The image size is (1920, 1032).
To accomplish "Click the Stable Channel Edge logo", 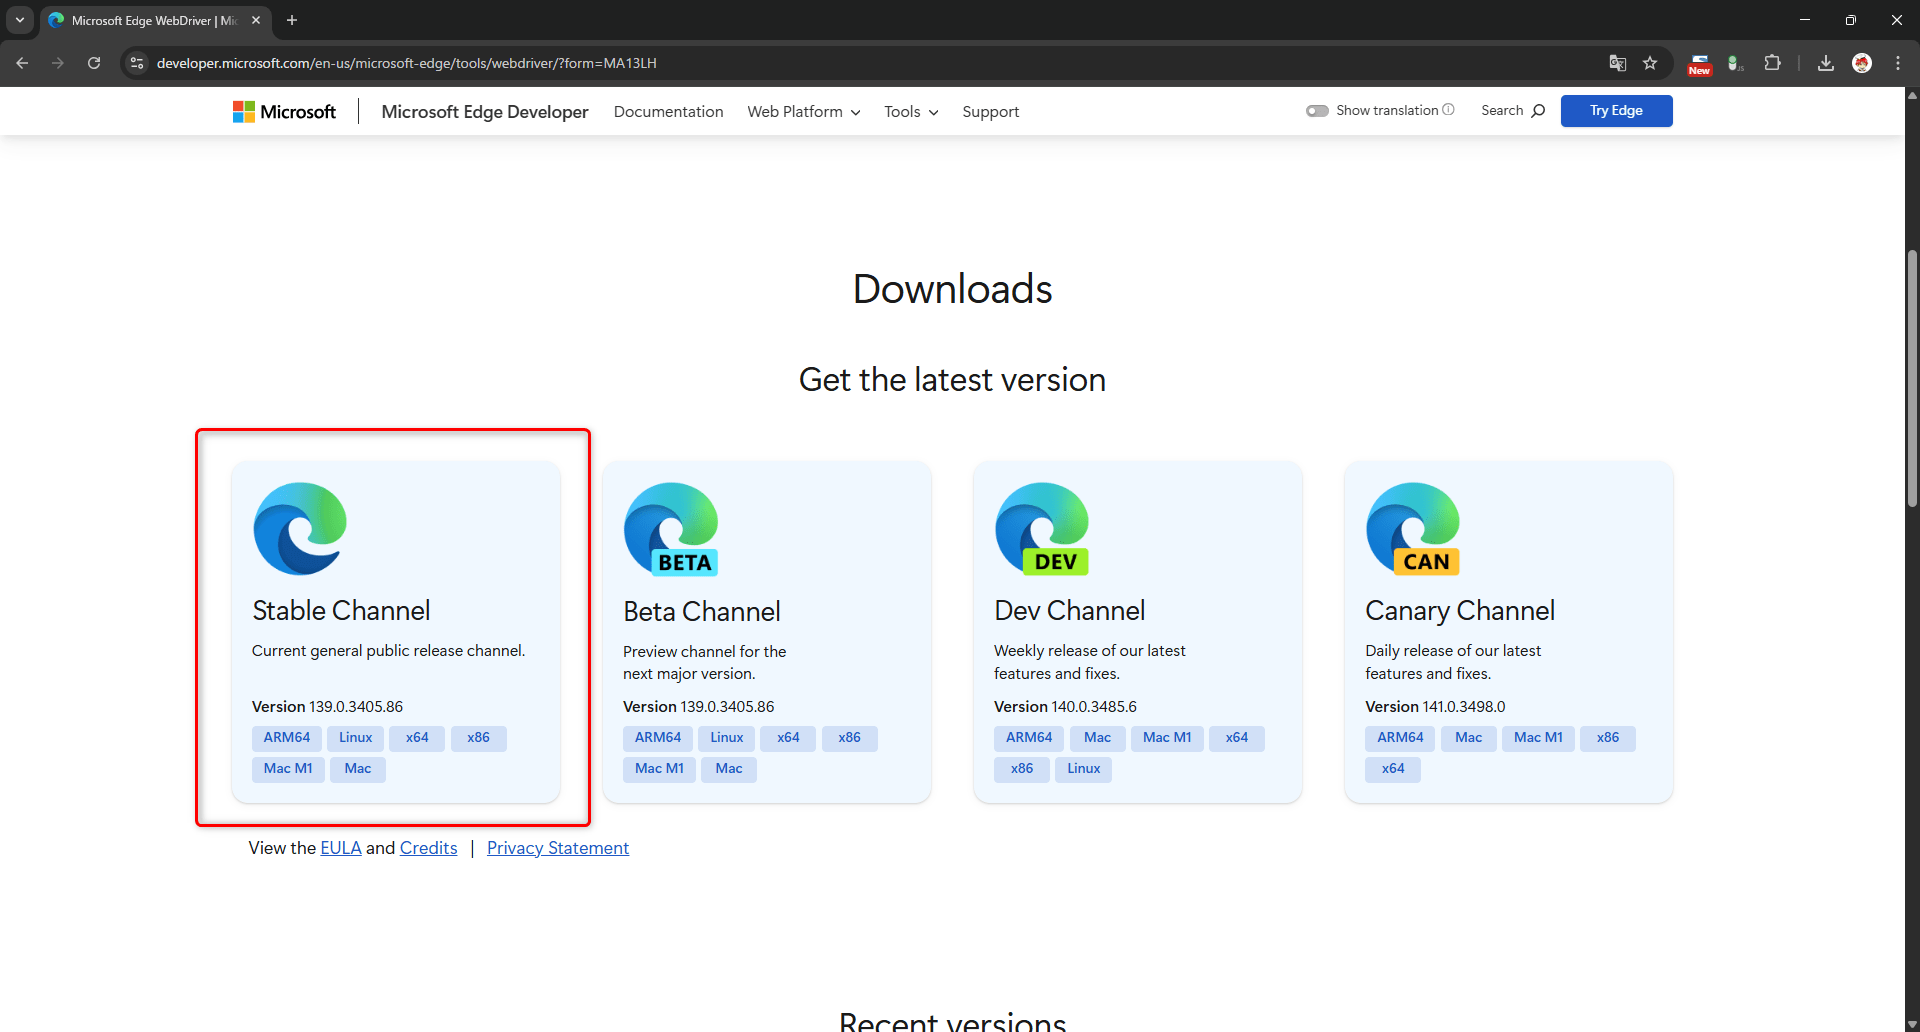I will click(300, 529).
